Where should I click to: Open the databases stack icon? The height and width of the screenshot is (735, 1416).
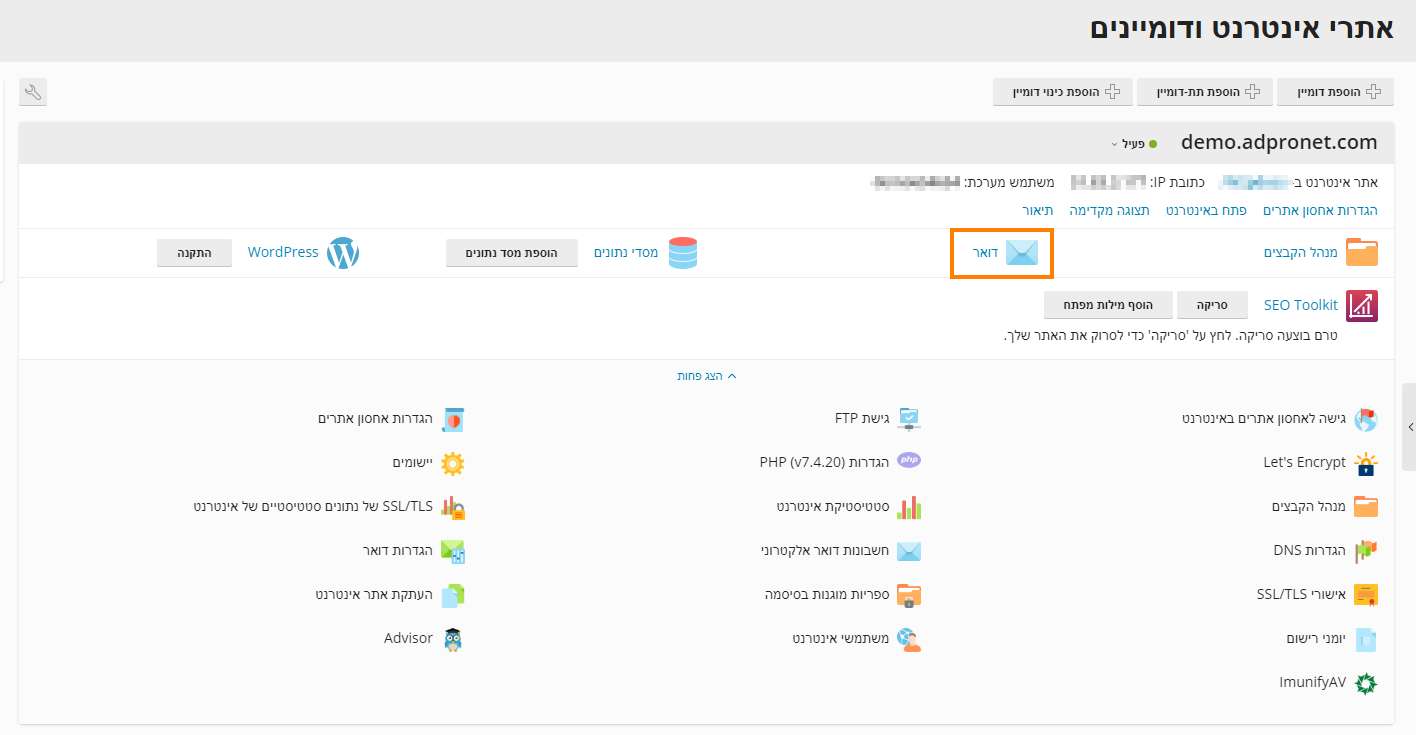683,253
